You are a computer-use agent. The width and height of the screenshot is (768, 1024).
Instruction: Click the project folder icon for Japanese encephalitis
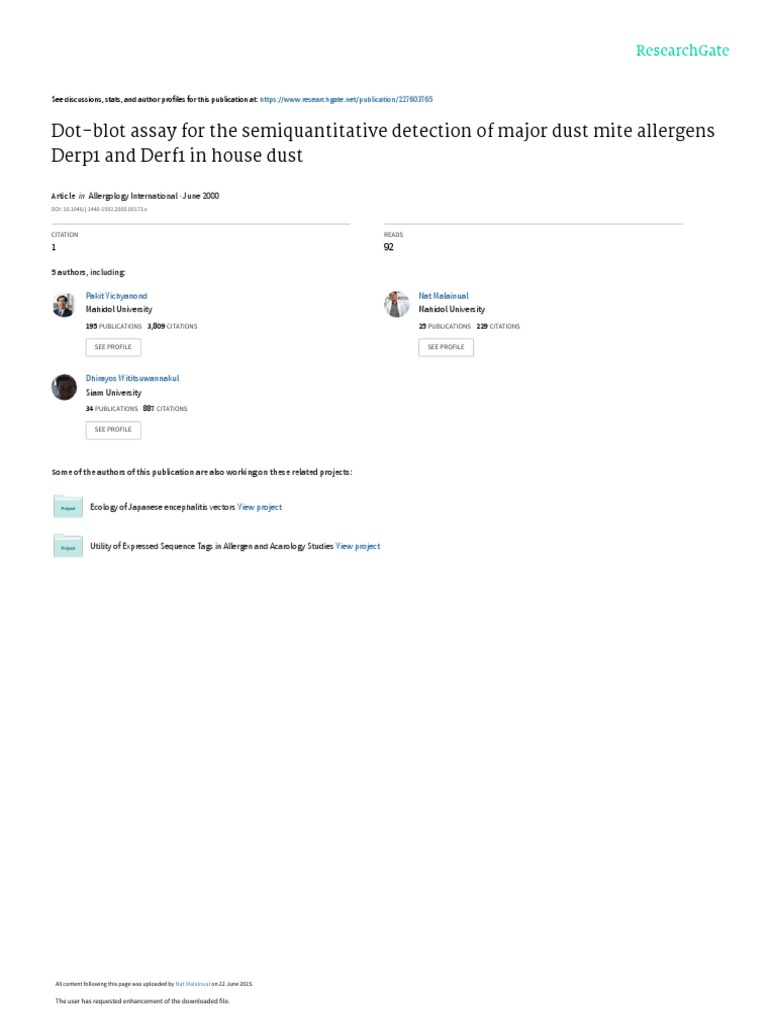click(68, 507)
